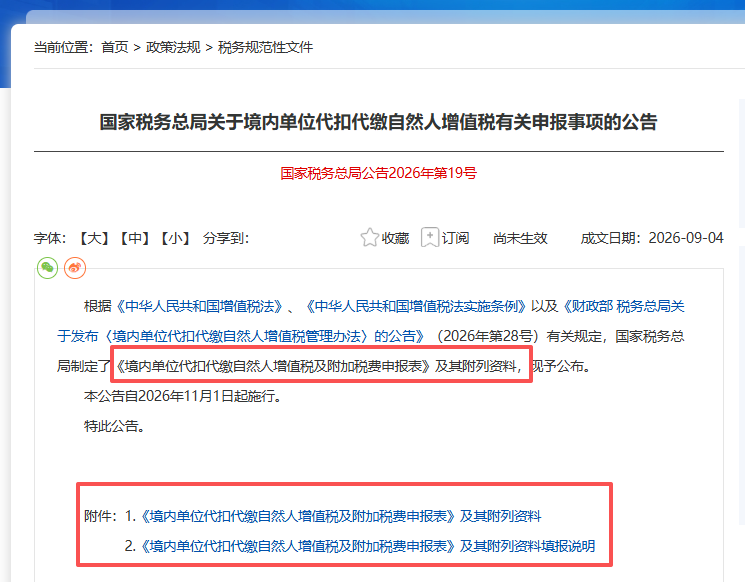This screenshot has width=745, height=582.
Task: Share the announcement to Weibo
Action: coord(75,268)
